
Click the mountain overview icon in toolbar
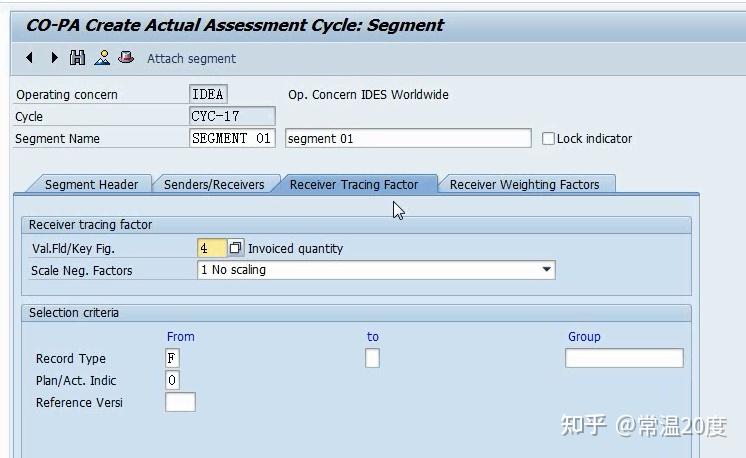pyautogui.click(x=102, y=58)
